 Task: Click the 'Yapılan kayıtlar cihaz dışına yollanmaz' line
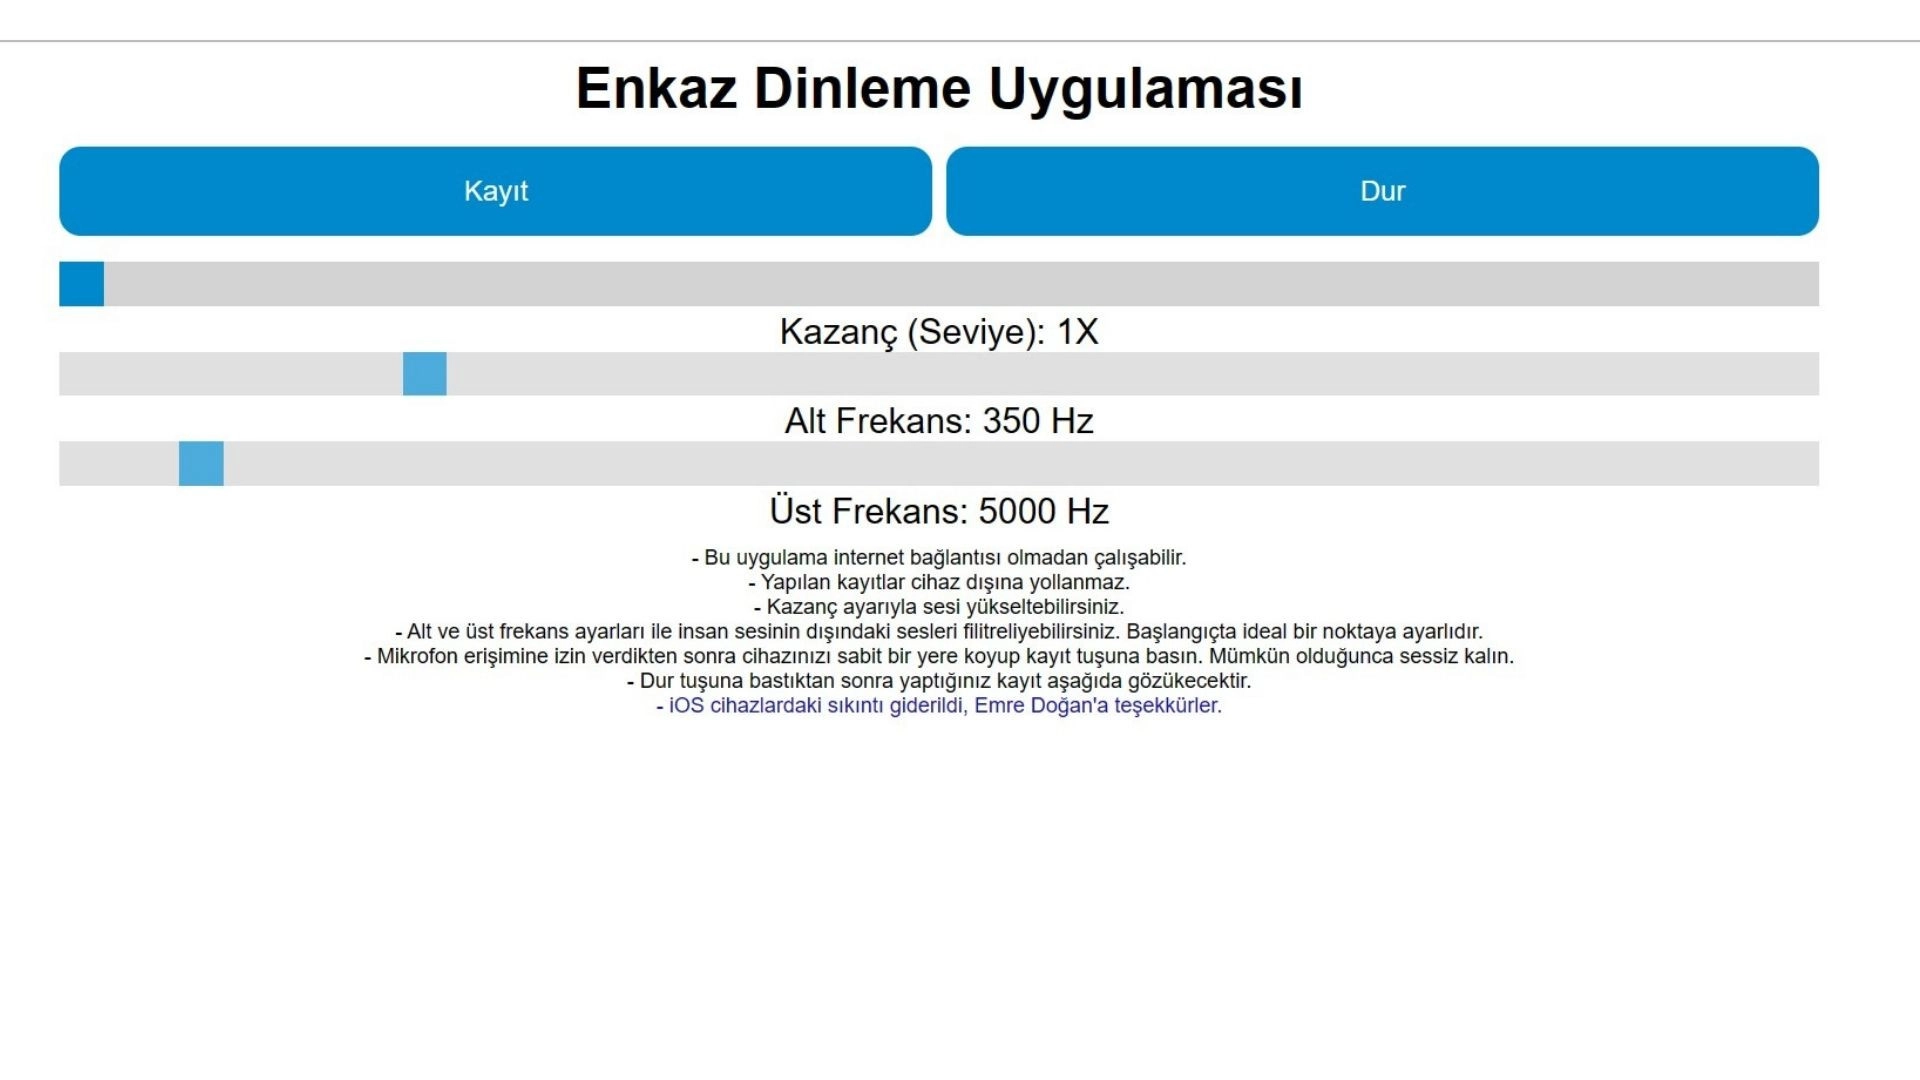click(939, 582)
